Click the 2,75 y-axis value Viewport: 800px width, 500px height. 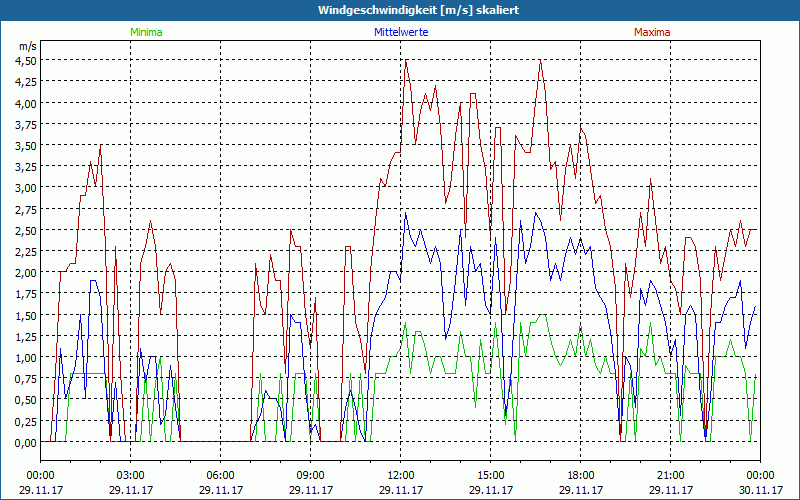tap(26, 209)
